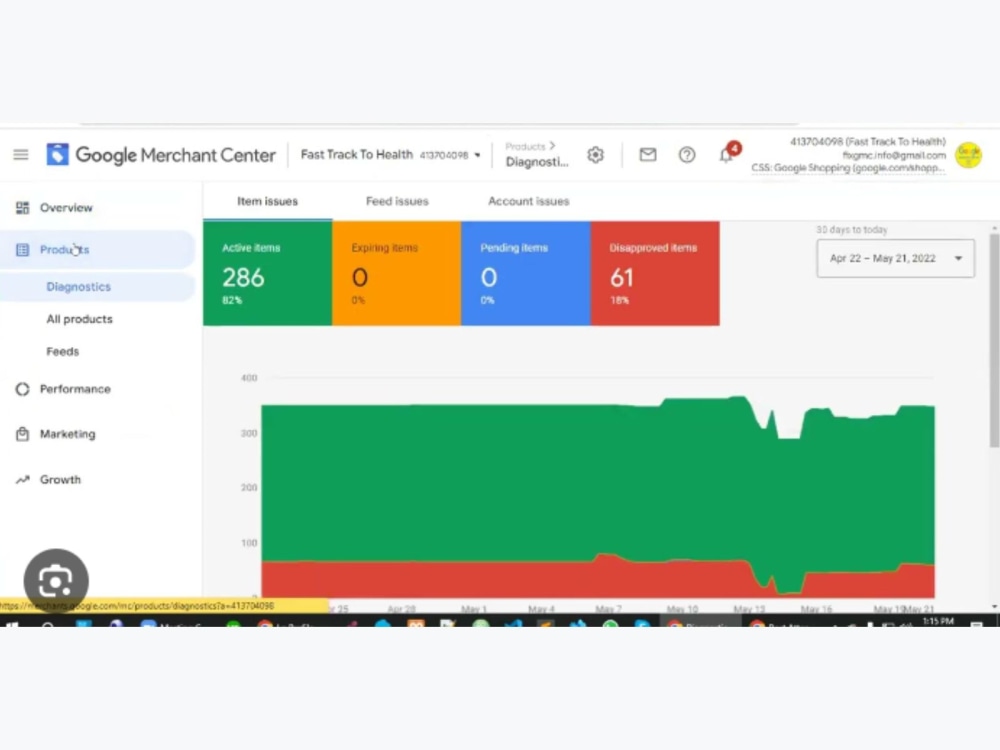The image size is (1000, 750).
Task: Select the green Active items 286 card
Action: click(268, 274)
